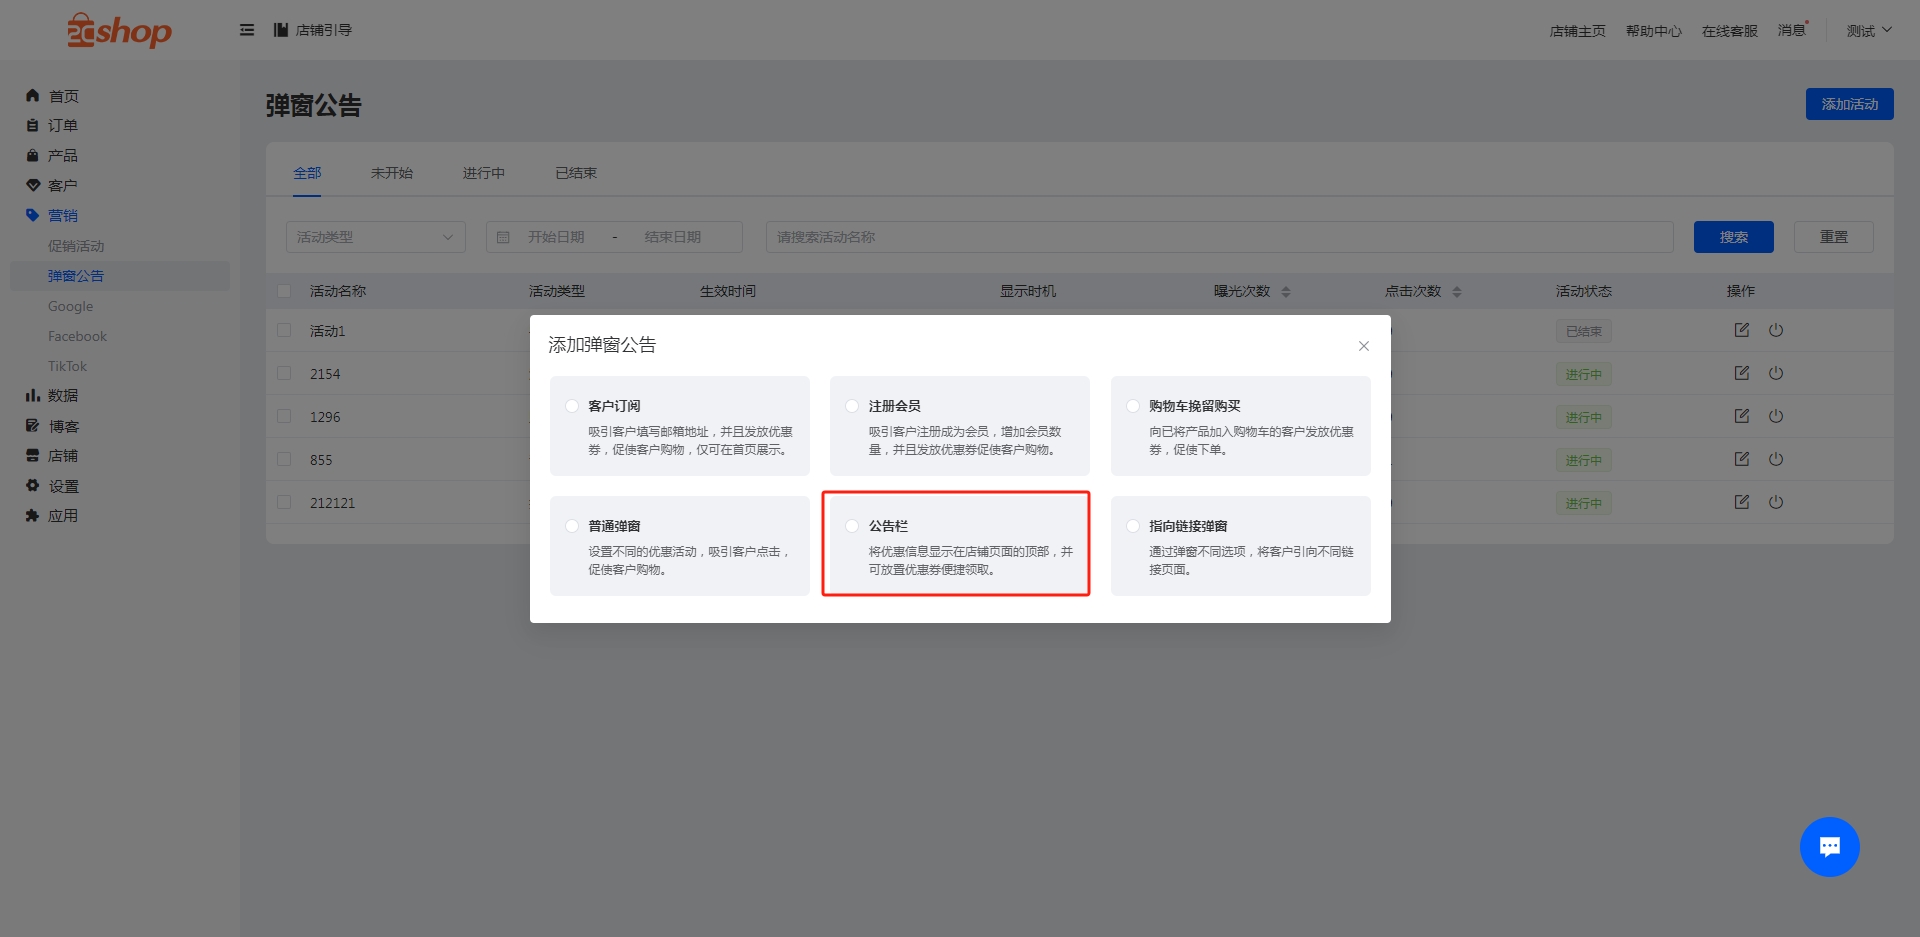Switch to the 进行中 tab
The height and width of the screenshot is (937, 1920).
[483, 173]
